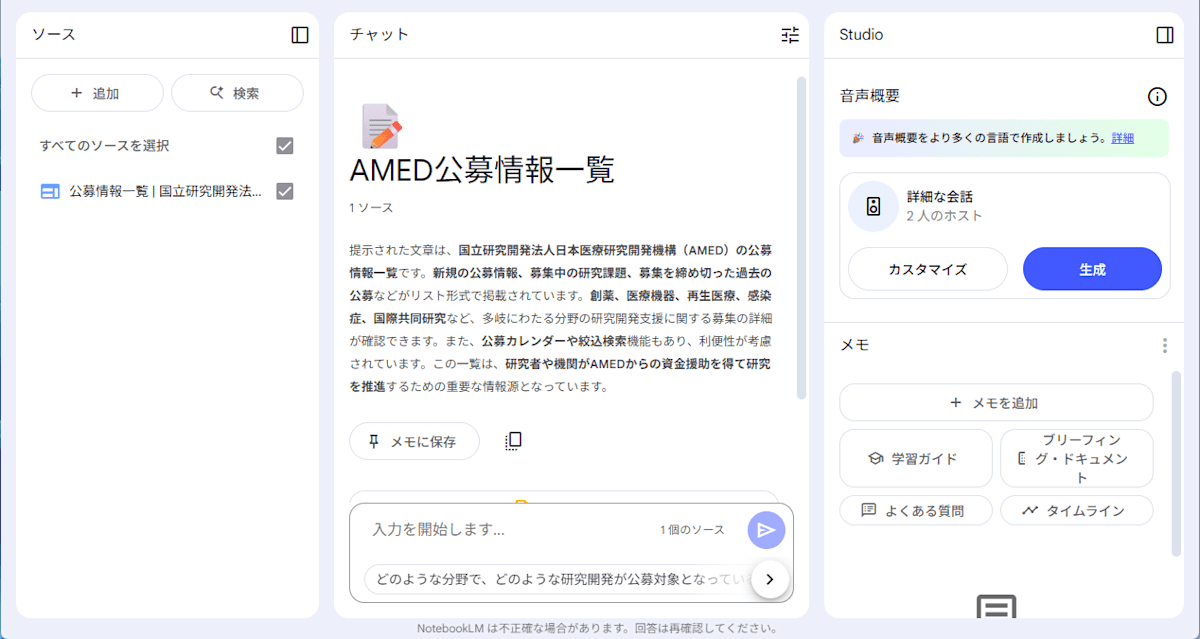Click the chat panel scrollbar
This screenshot has width=1200, height=639.
click(x=801, y=238)
